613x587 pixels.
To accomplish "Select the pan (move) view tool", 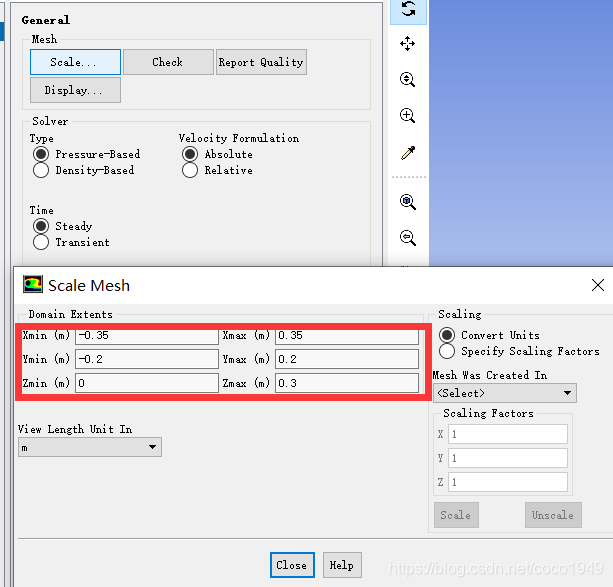I will [407, 43].
